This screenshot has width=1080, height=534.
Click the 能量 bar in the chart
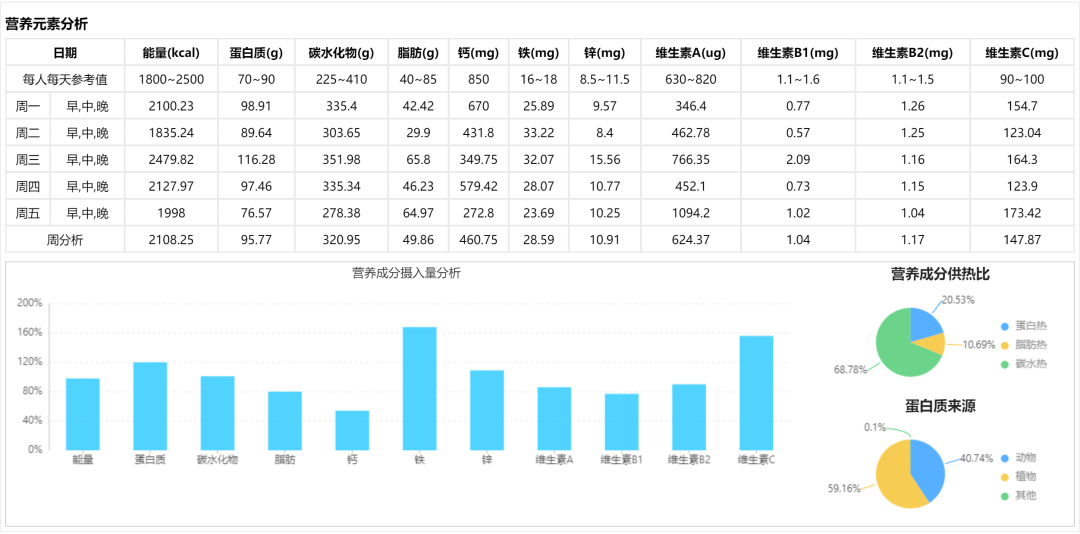pos(83,414)
